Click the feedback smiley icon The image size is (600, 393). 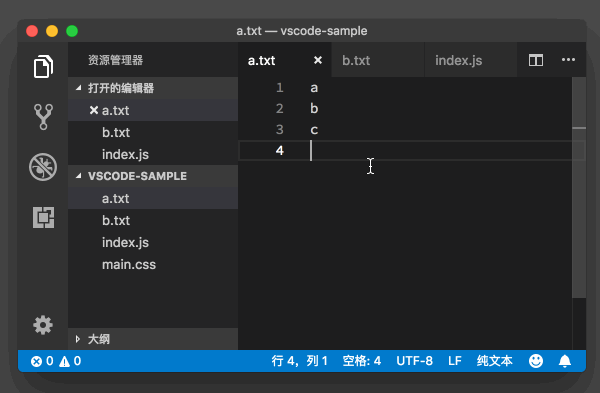pyautogui.click(x=536, y=361)
